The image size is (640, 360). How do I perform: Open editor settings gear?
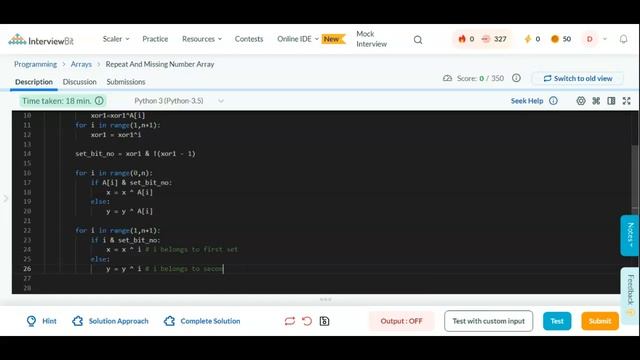[581, 100]
